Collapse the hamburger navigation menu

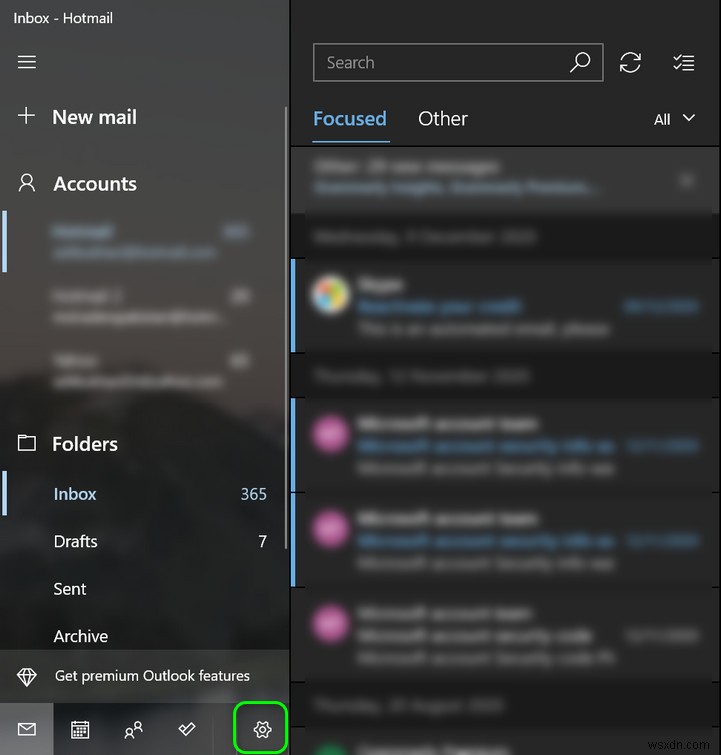[27, 62]
